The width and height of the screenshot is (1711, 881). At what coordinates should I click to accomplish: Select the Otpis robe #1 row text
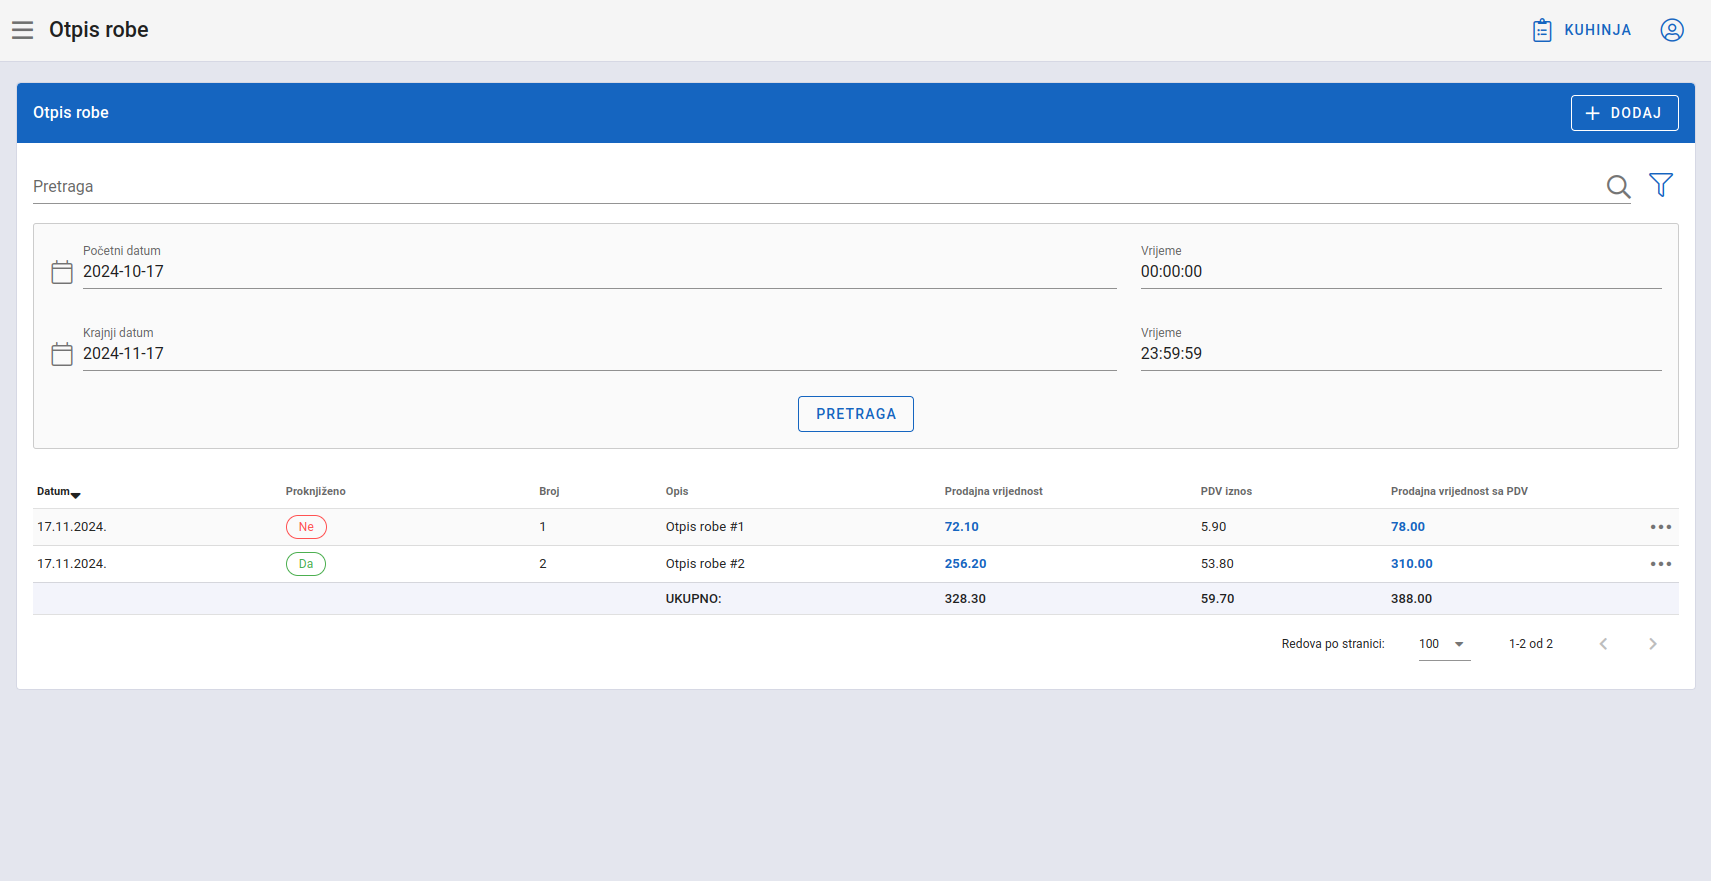(x=705, y=527)
